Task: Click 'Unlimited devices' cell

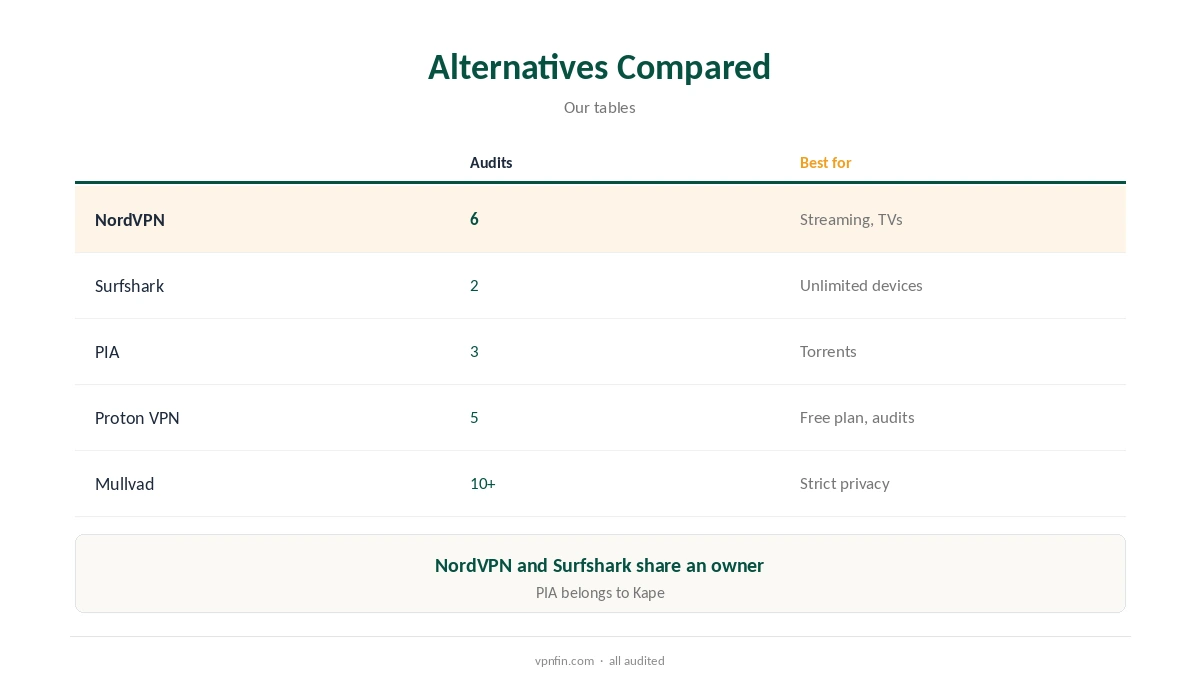Action: point(861,285)
